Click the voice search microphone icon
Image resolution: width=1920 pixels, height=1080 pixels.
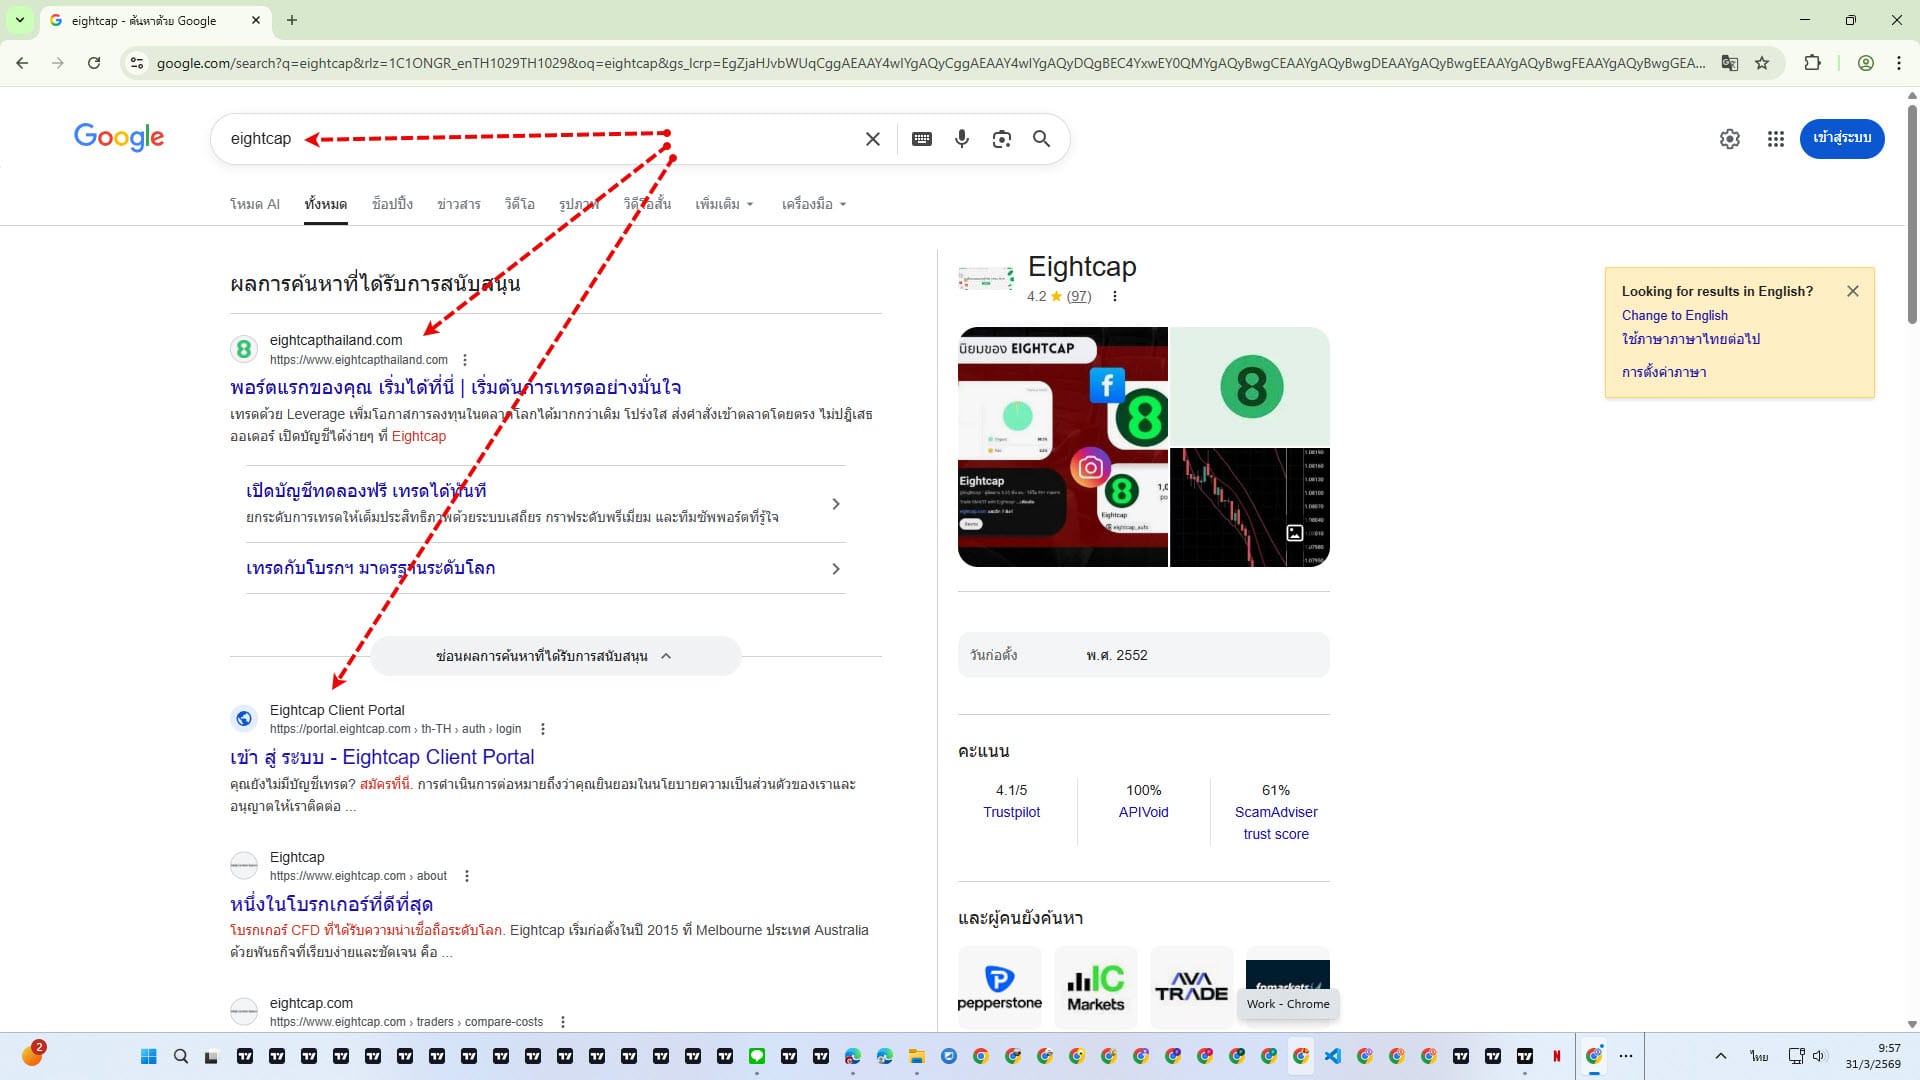[961, 139]
